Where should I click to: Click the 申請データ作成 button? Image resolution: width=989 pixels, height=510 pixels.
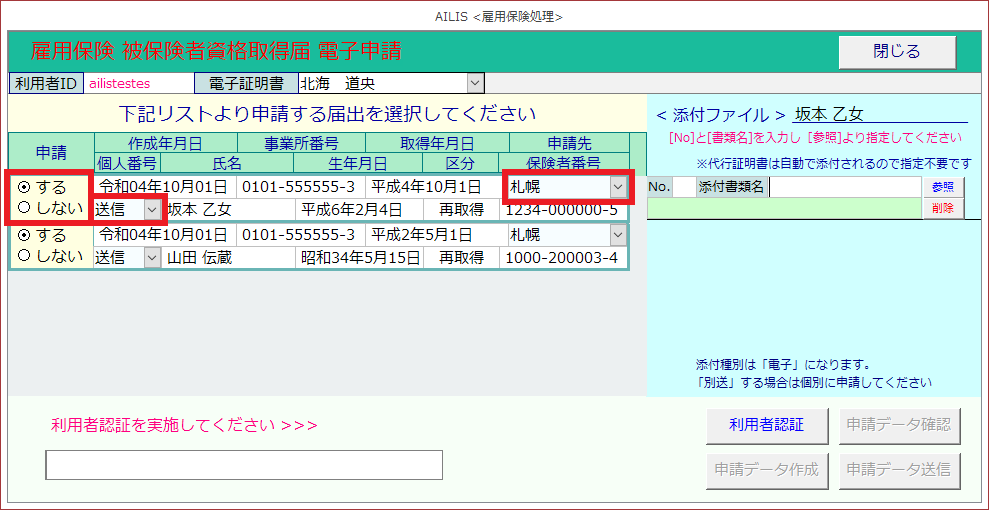coord(767,468)
